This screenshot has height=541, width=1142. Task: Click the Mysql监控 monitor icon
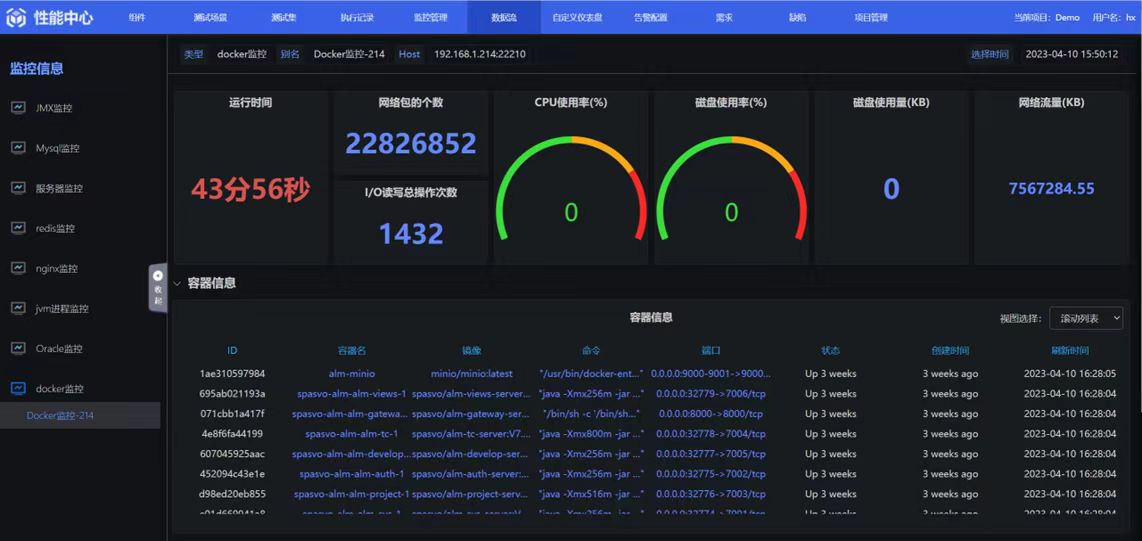[18, 148]
